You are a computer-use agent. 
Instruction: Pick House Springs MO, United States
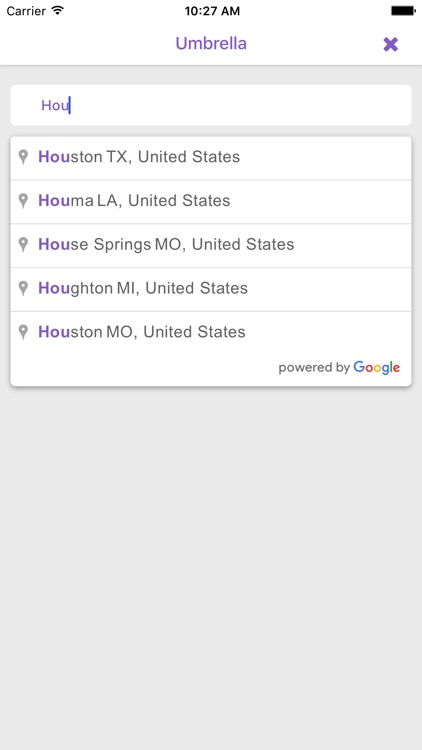(211, 245)
